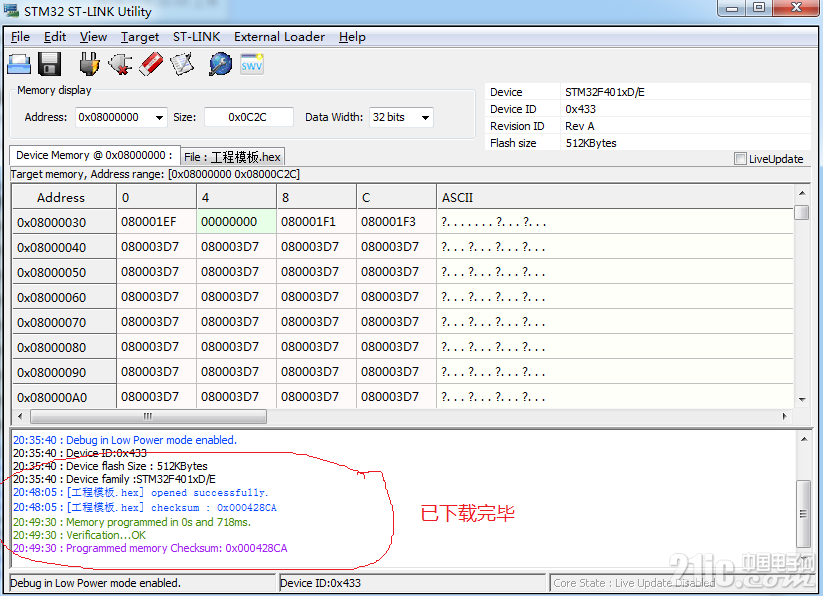This screenshot has width=823, height=596.
Task: Open the Help menu
Action: (x=352, y=37)
